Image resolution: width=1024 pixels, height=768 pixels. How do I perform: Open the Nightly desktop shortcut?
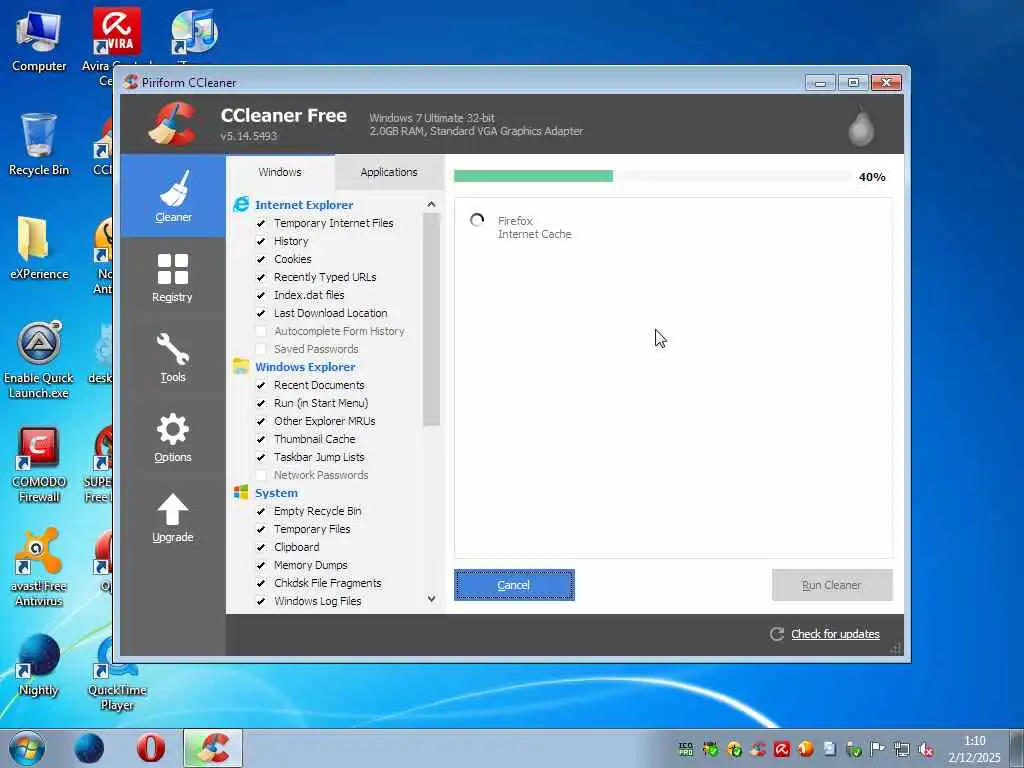tap(39, 665)
